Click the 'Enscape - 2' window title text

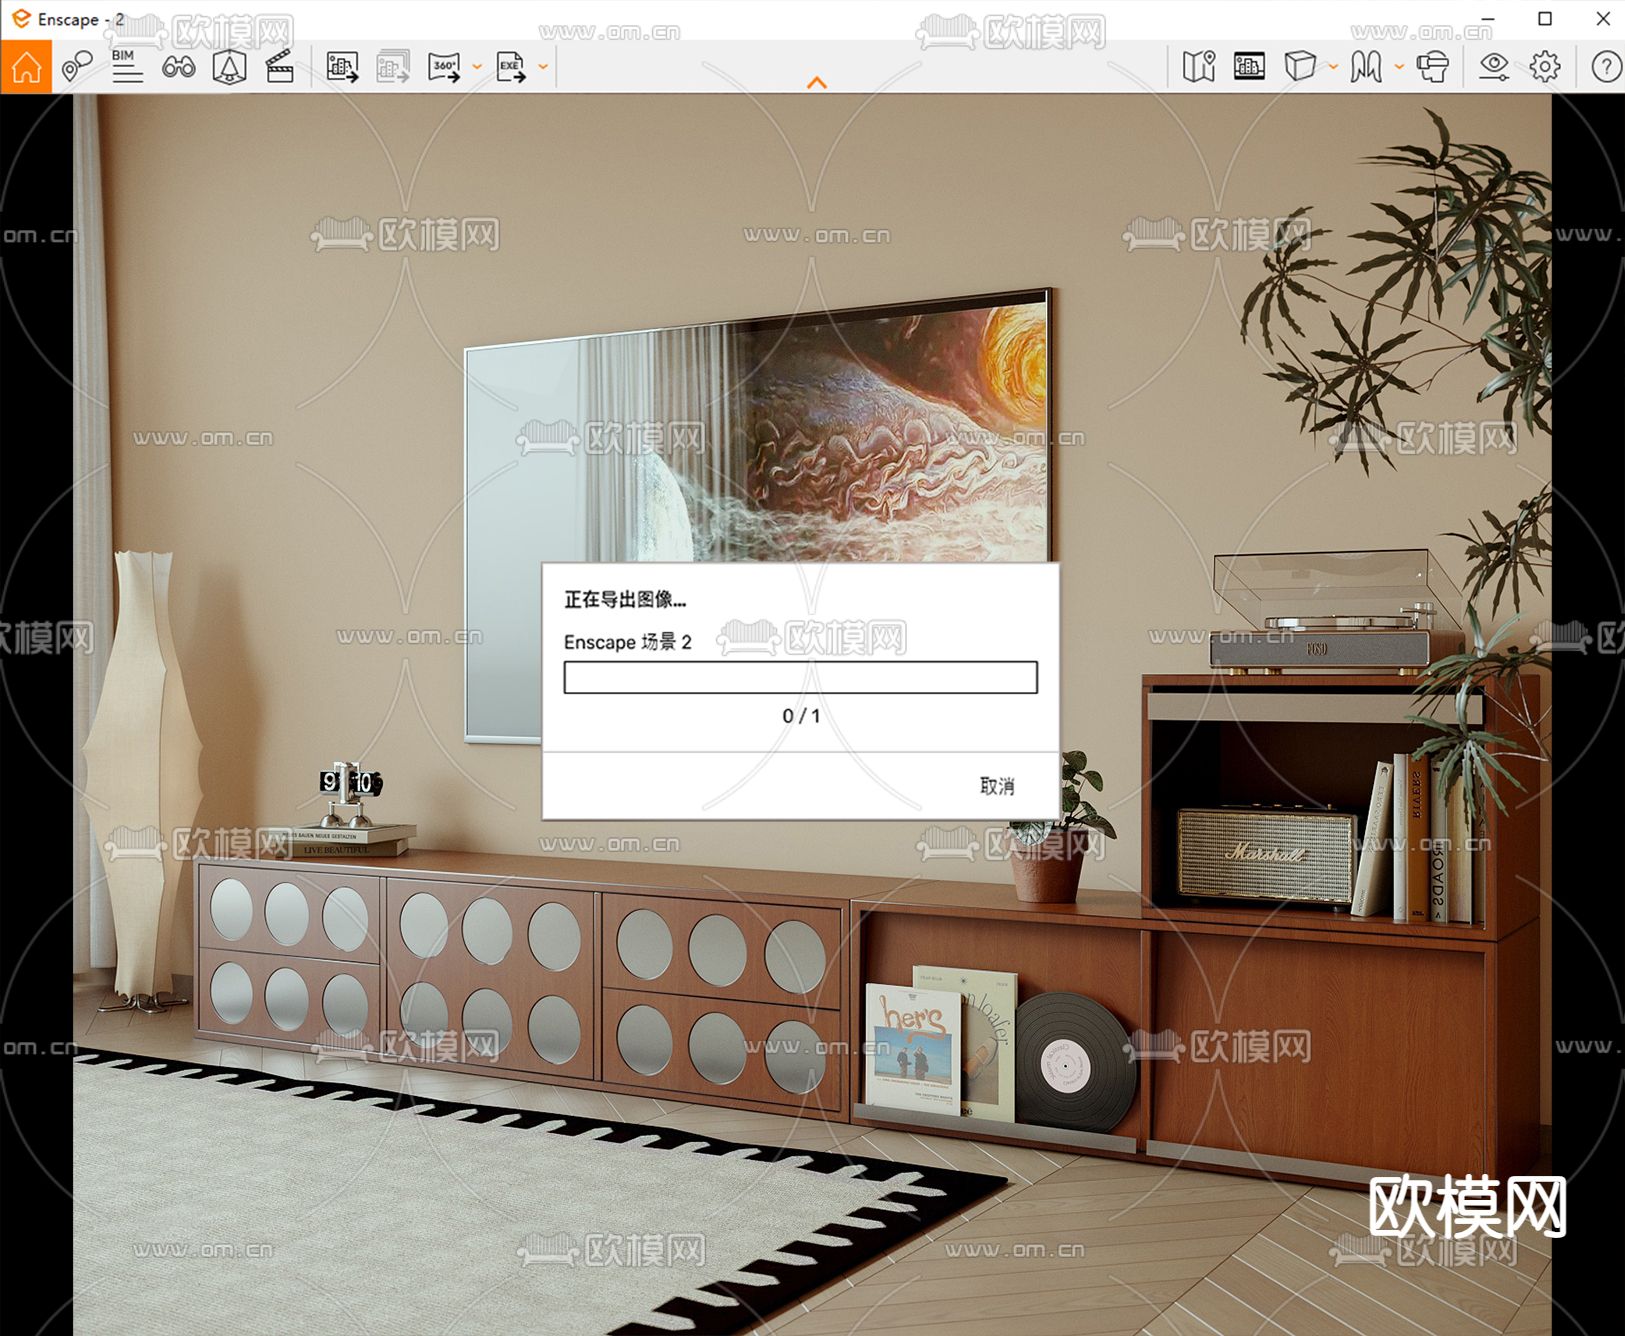(81, 19)
